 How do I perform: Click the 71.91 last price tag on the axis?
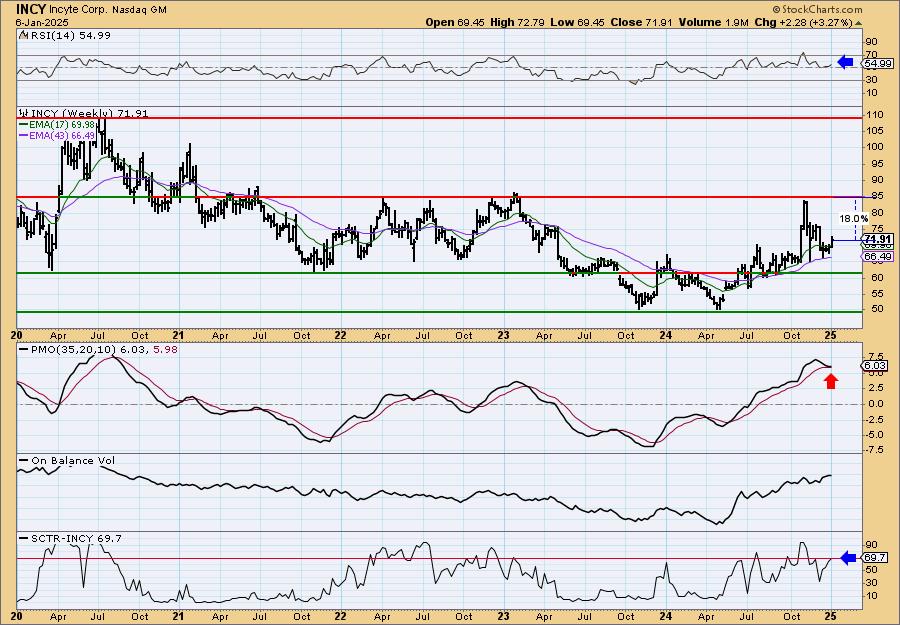pyautogui.click(x=879, y=239)
